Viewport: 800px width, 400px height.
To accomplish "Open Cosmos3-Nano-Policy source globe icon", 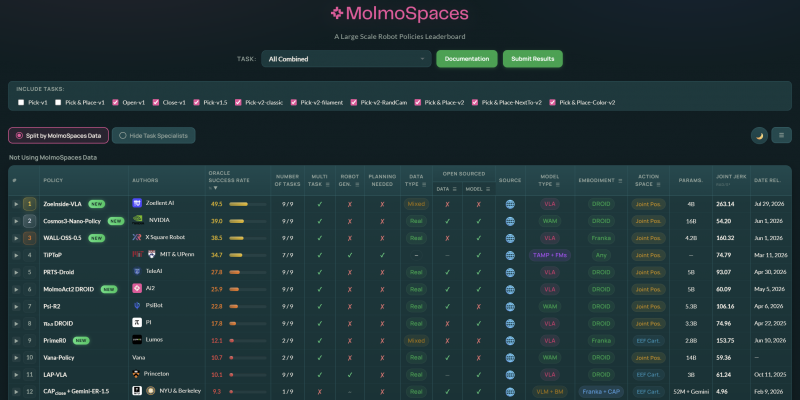I will click(510, 221).
